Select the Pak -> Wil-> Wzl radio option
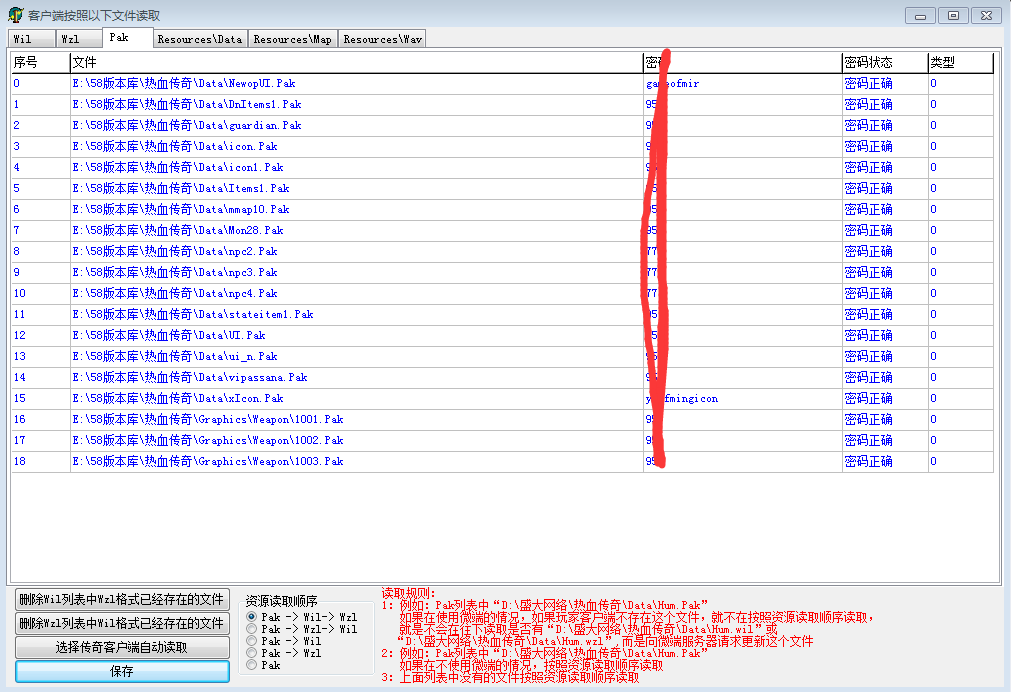The width and height of the screenshot is (1011, 692). 252,617
